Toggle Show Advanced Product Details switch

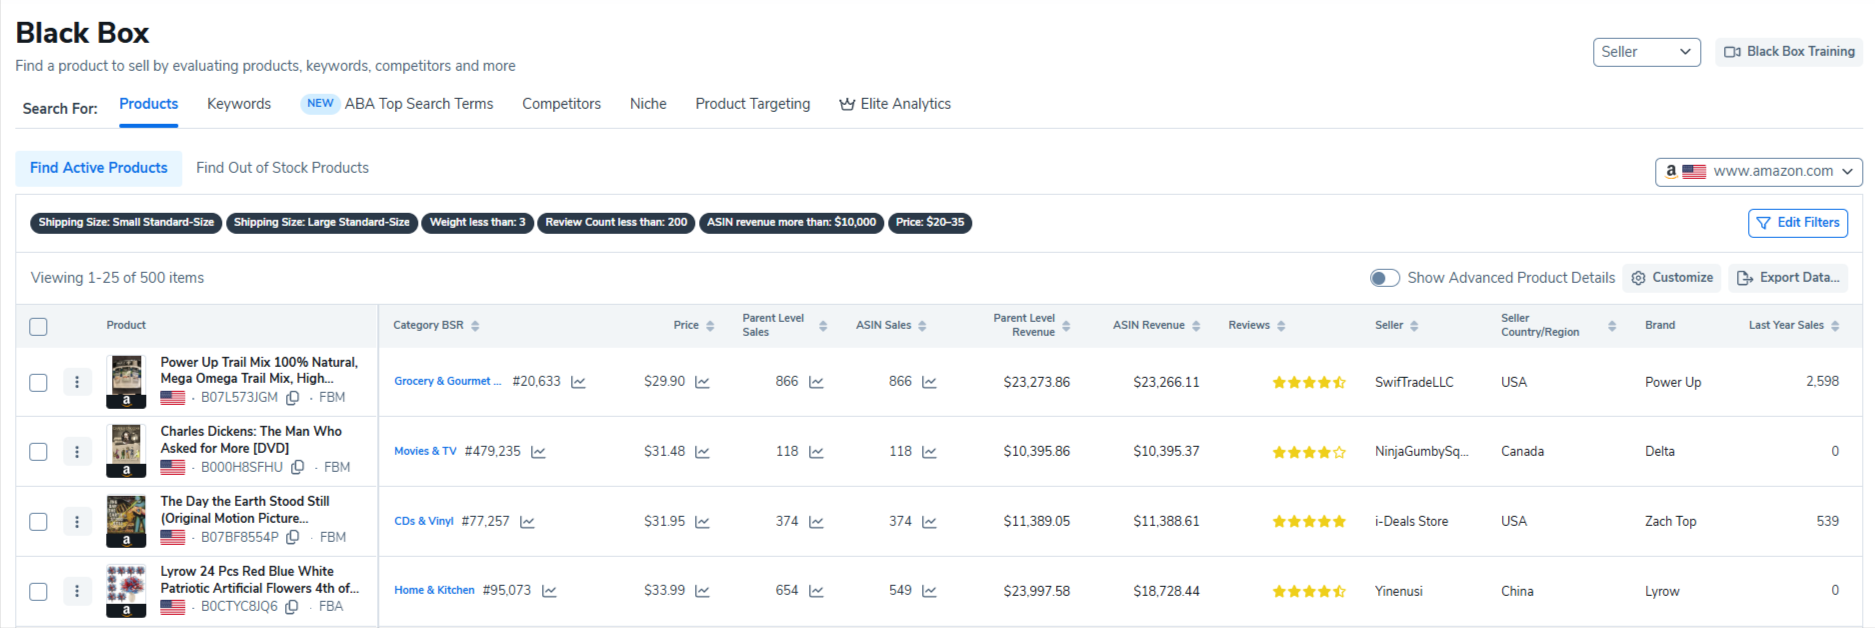pyautogui.click(x=1385, y=278)
